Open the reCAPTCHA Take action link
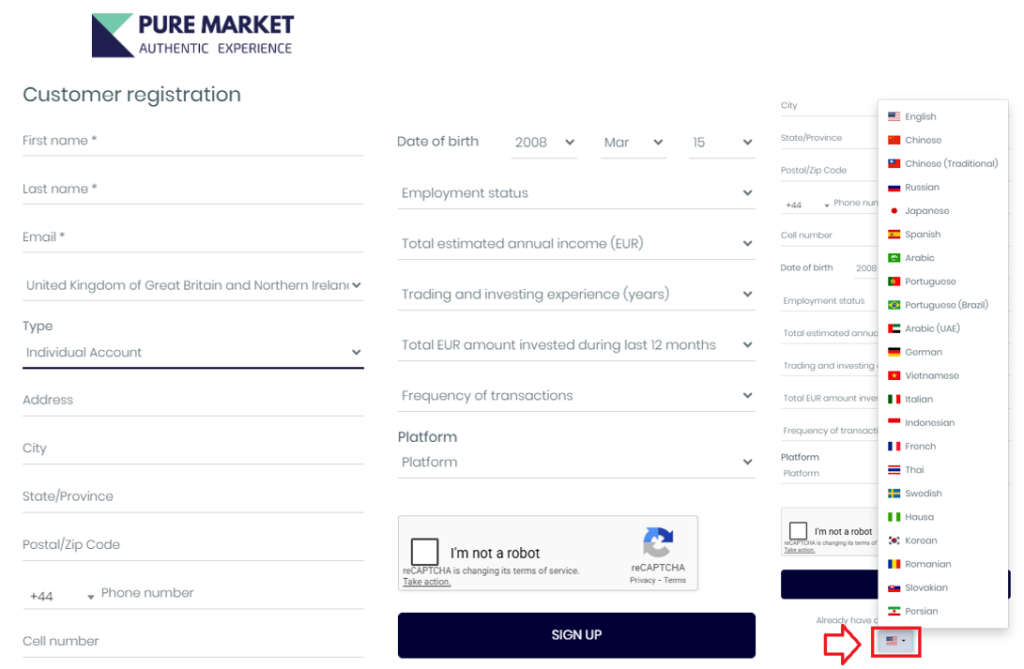The width and height of the screenshot is (1024, 669). click(426, 582)
